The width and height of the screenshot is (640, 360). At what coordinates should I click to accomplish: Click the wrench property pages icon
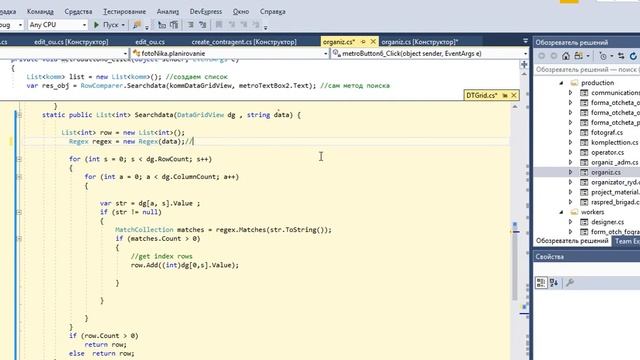570,282
